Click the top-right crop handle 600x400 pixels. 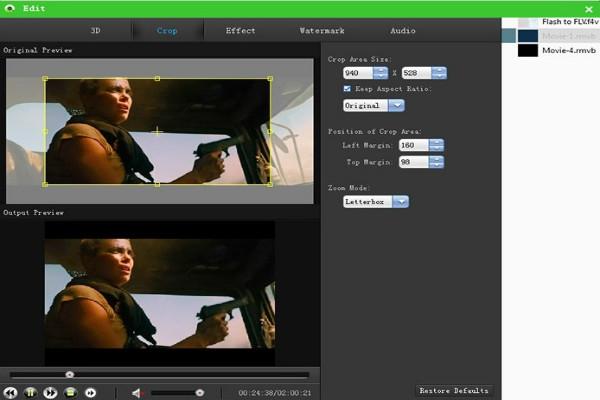[x=270, y=78]
